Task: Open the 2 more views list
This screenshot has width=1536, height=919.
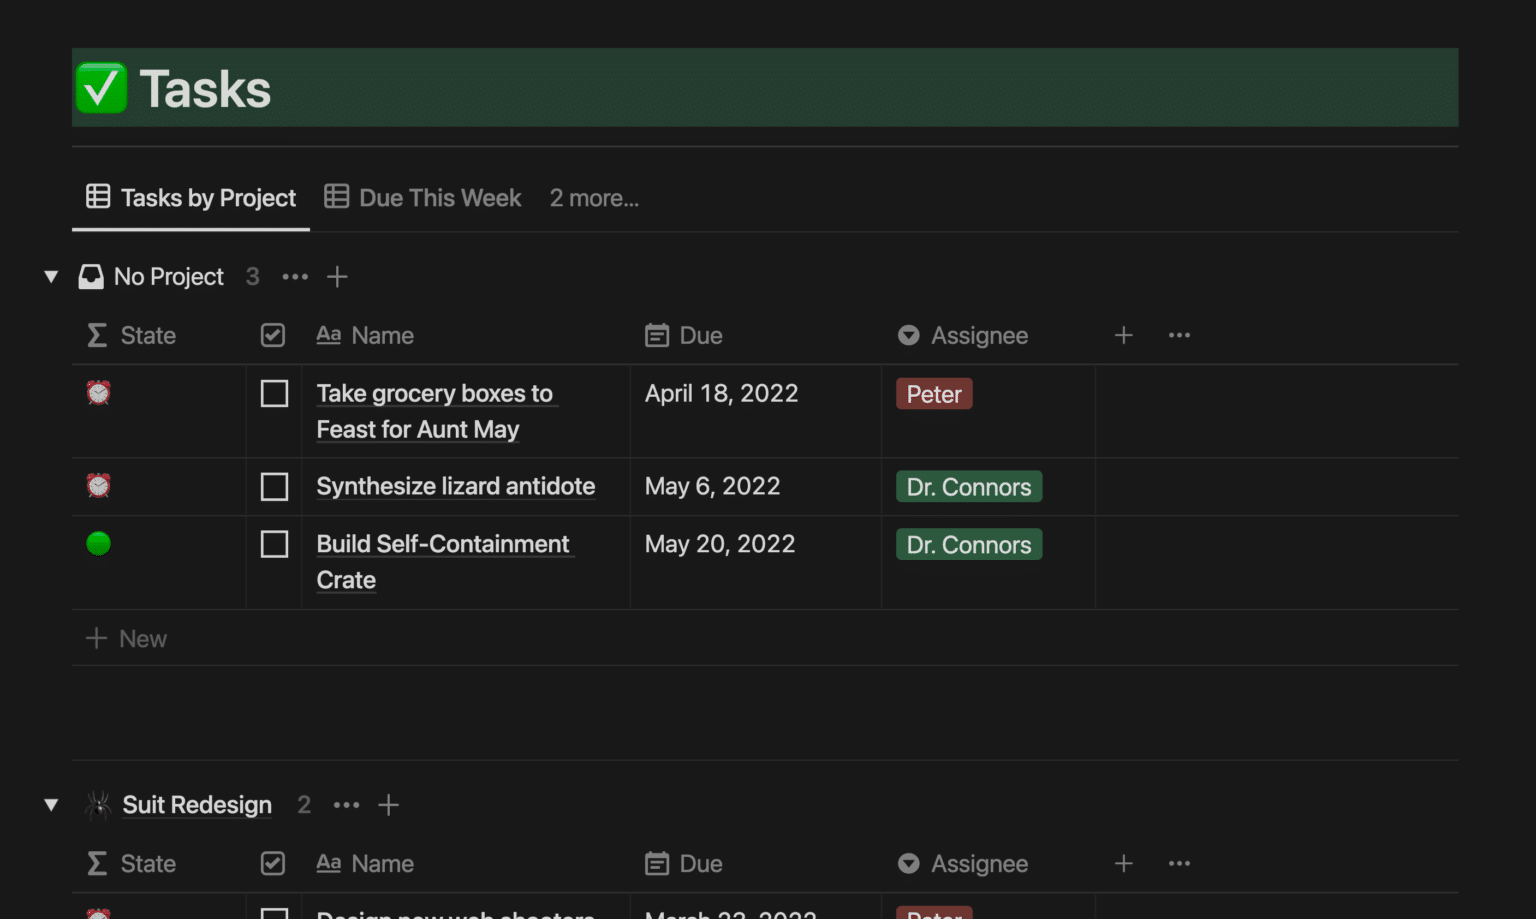Action: [x=594, y=198]
